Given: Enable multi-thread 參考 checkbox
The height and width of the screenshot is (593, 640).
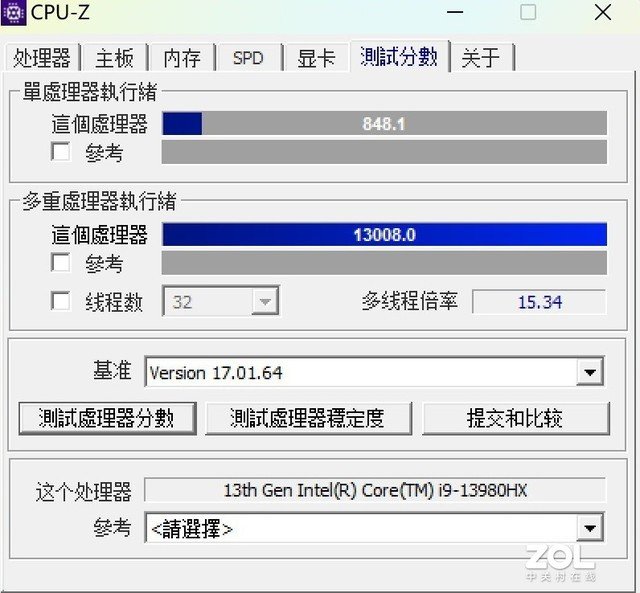Looking at the screenshot, I should pyautogui.click(x=60, y=262).
